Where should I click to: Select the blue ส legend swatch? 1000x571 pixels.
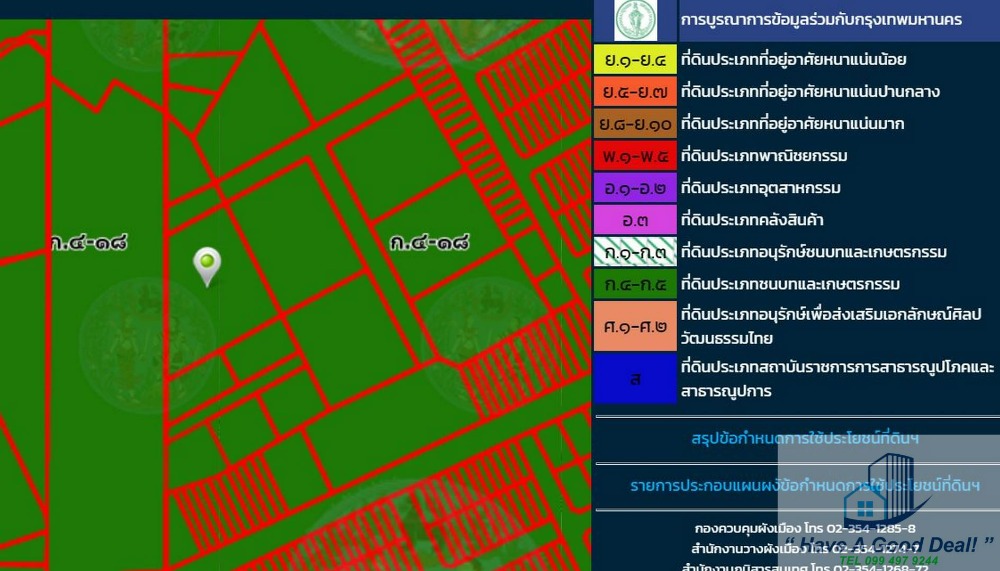pyautogui.click(x=635, y=378)
